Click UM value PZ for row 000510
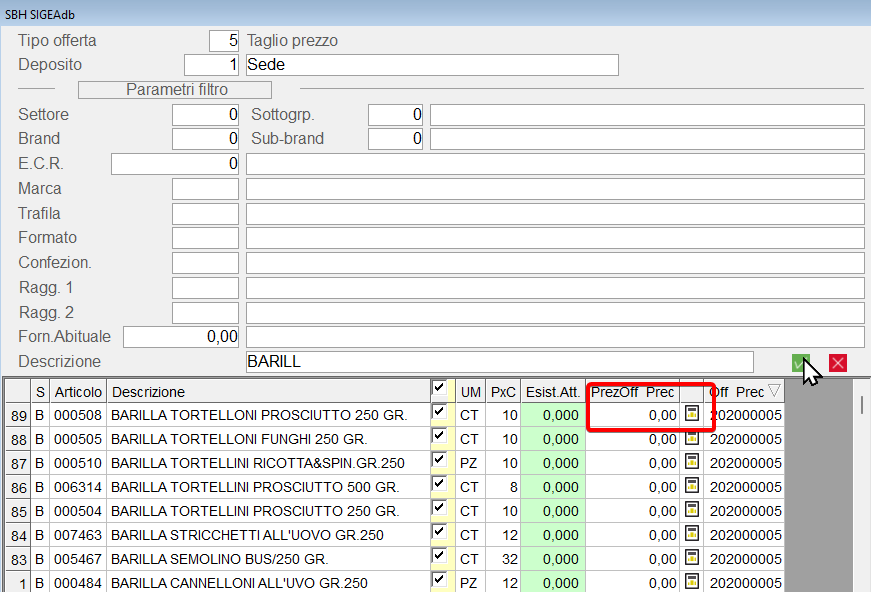 [468, 463]
